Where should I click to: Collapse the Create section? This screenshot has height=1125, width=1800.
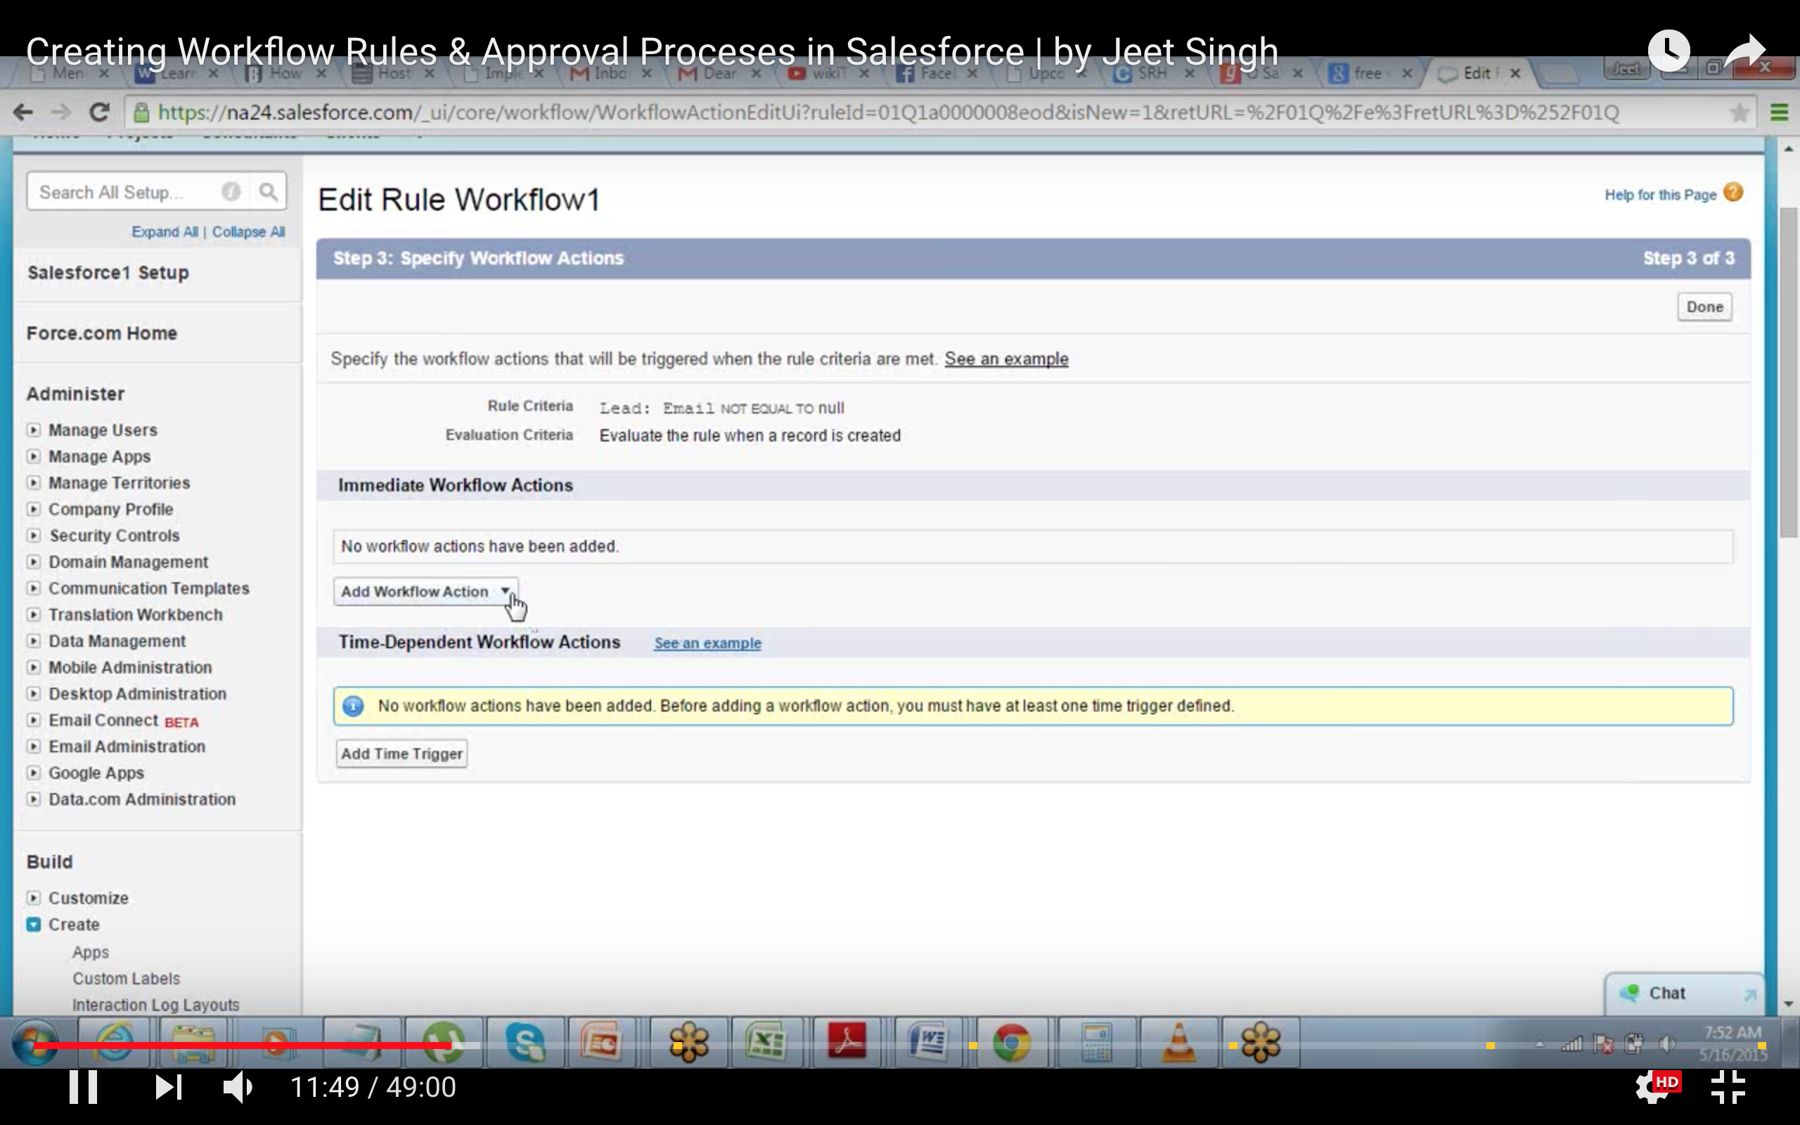(34, 925)
